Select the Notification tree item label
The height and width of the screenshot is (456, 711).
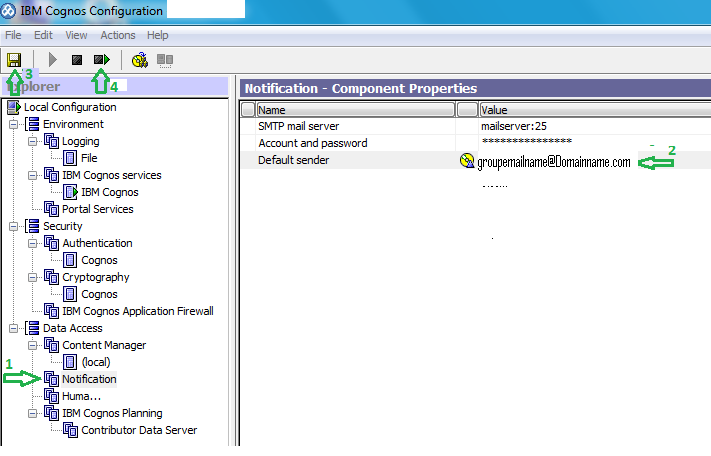pyautogui.click(x=89, y=379)
